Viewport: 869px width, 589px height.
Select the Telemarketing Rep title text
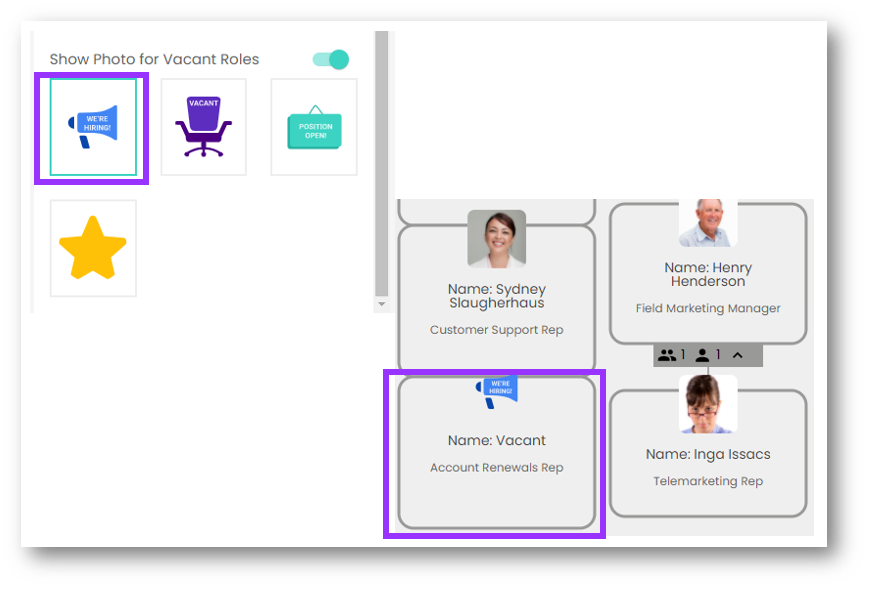click(708, 481)
